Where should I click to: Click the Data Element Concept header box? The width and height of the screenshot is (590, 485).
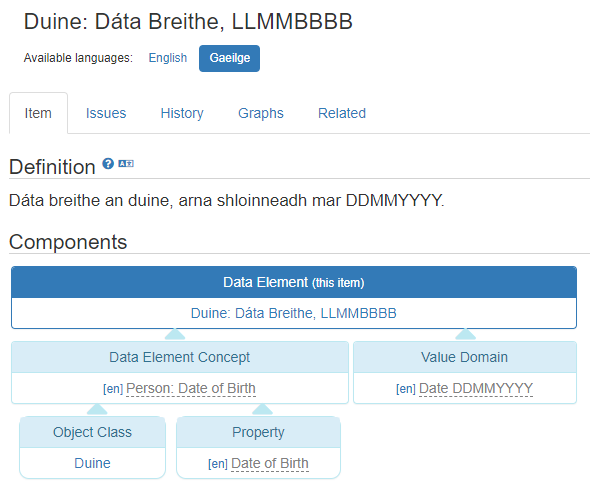click(180, 357)
